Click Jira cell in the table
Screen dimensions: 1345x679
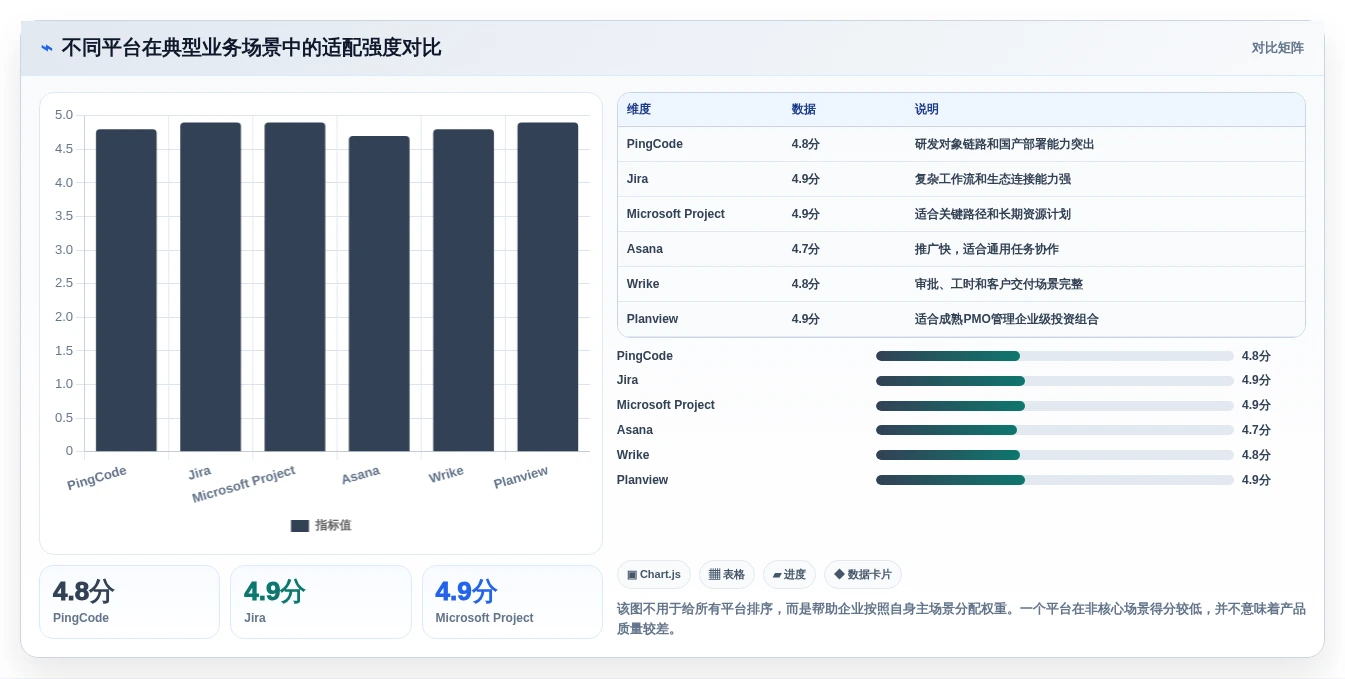pos(637,179)
